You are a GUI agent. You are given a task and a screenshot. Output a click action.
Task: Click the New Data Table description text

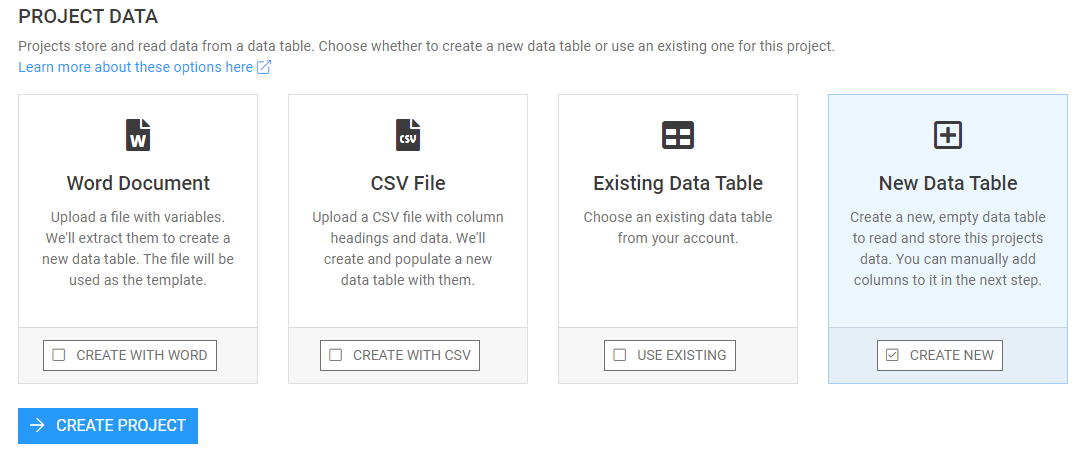pyautogui.click(x=948, y=248)
